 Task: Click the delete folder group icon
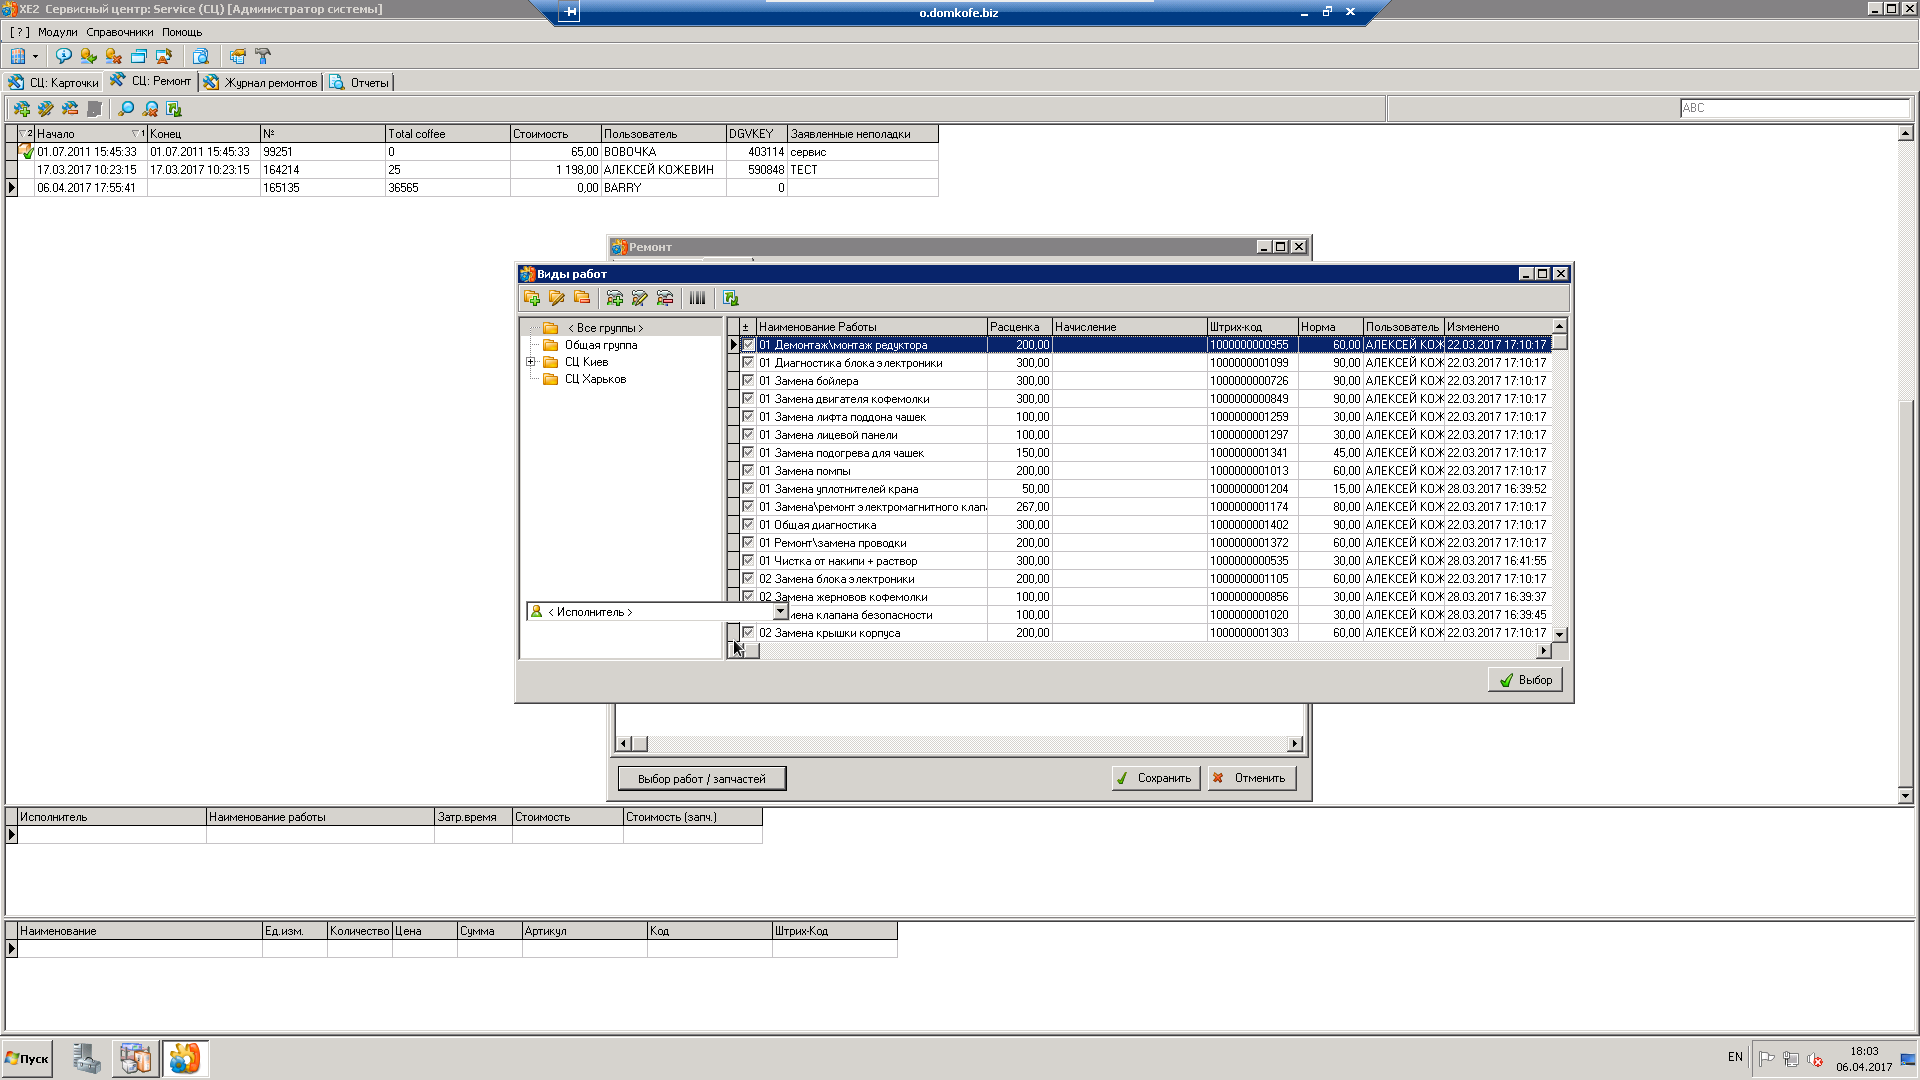point(582,298)
